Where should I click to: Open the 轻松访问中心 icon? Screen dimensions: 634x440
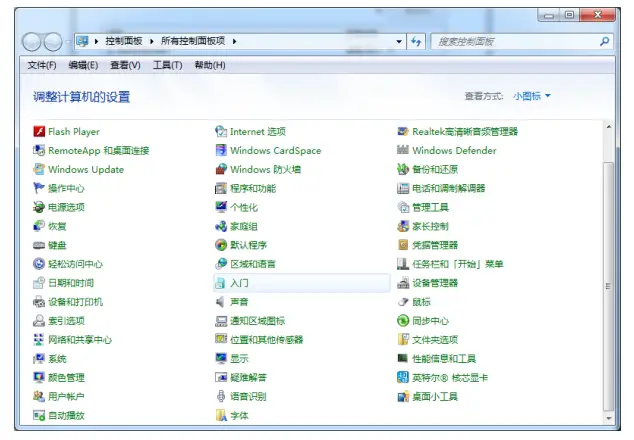click(39, 264)
